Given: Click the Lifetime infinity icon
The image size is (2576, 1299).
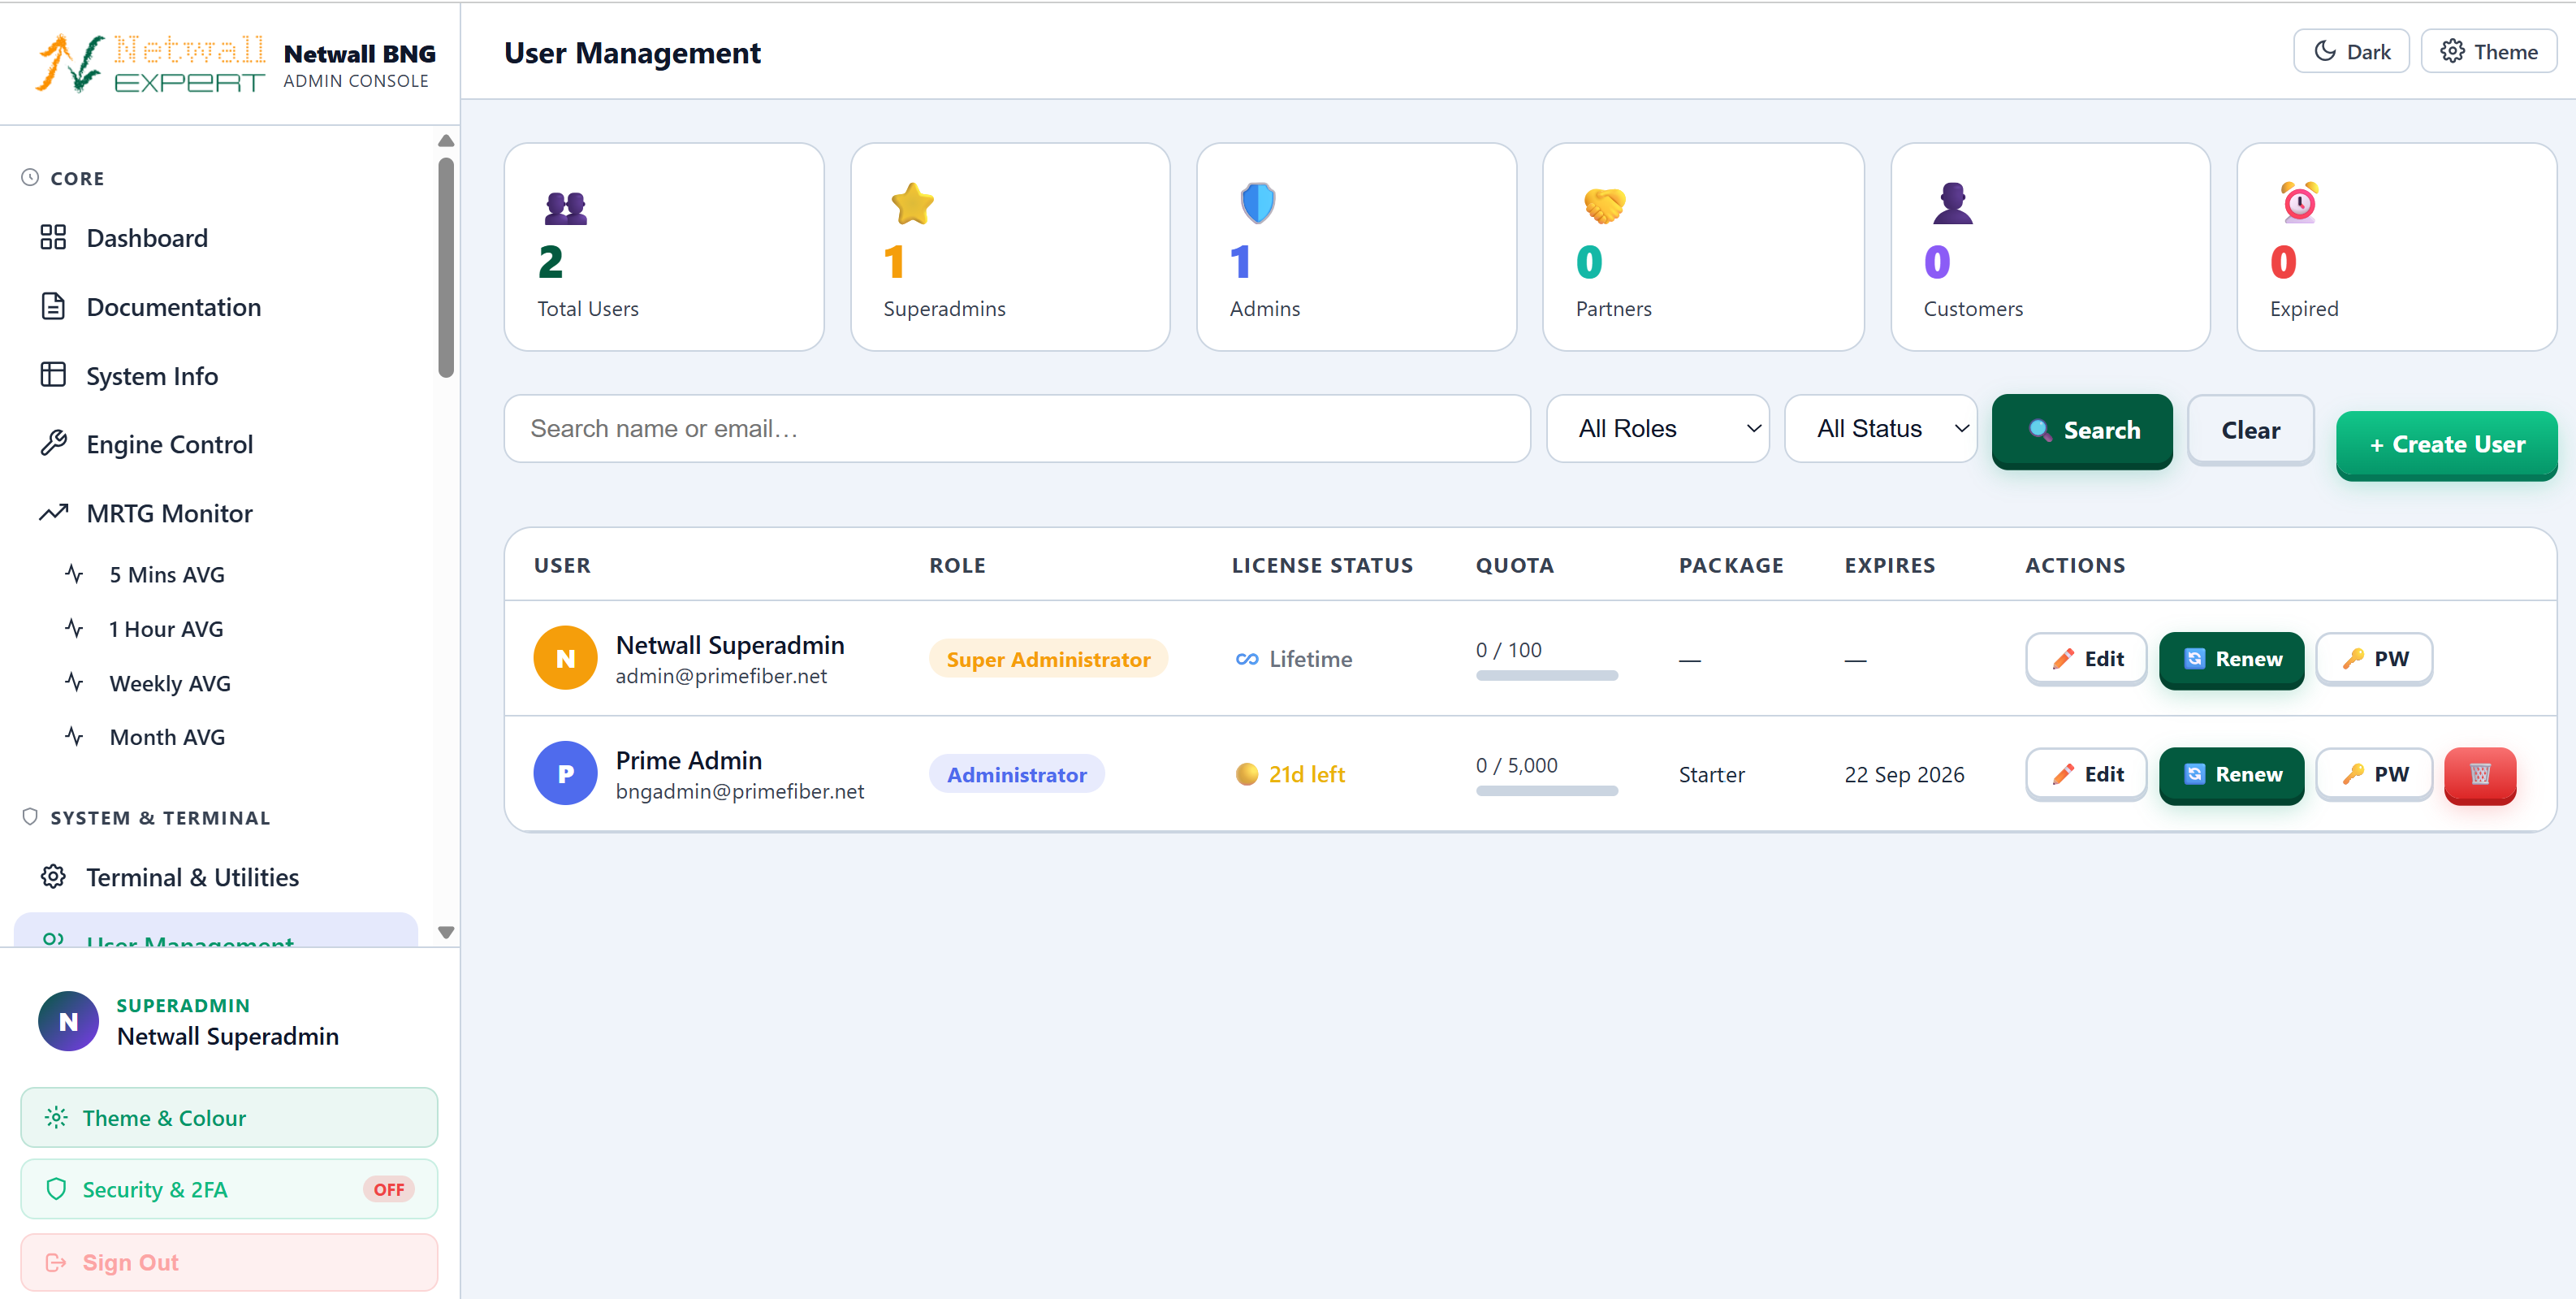Looking at the screenshot, I should click(1247, 659).
